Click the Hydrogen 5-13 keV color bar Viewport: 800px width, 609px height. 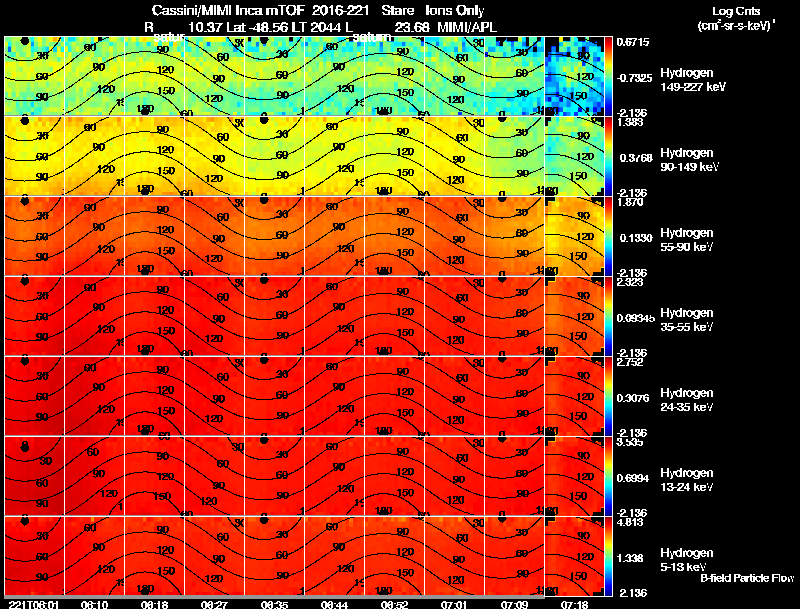point(608,557)
